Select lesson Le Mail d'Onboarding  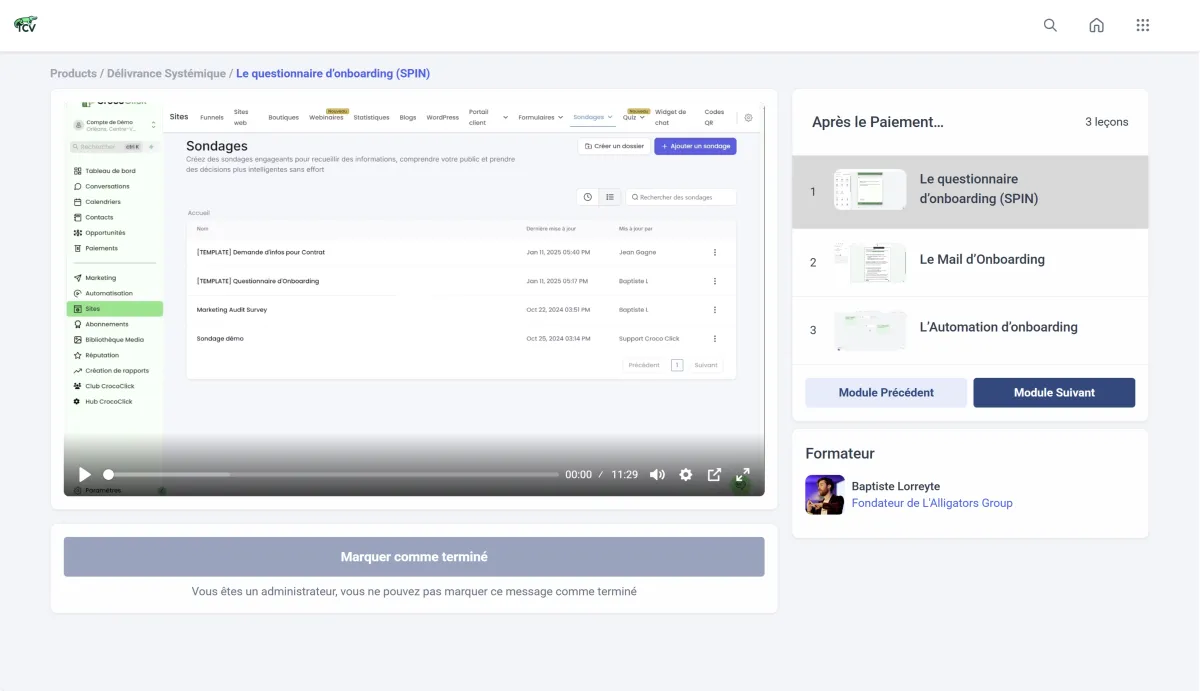click(970, 263)
